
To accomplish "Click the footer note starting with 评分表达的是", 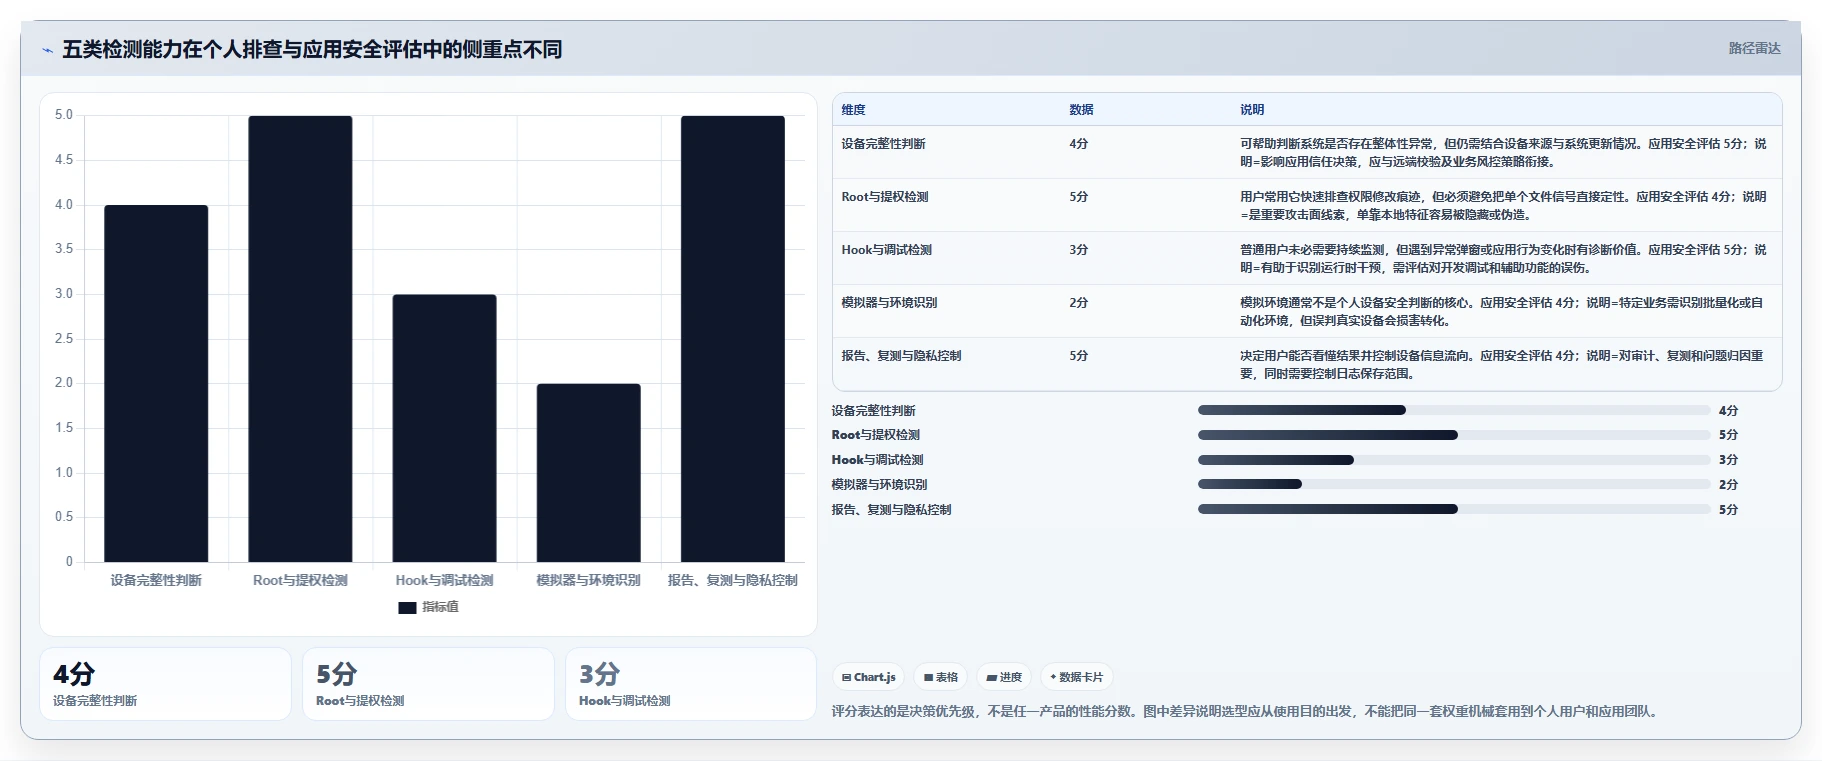I will coord(1246,712).
